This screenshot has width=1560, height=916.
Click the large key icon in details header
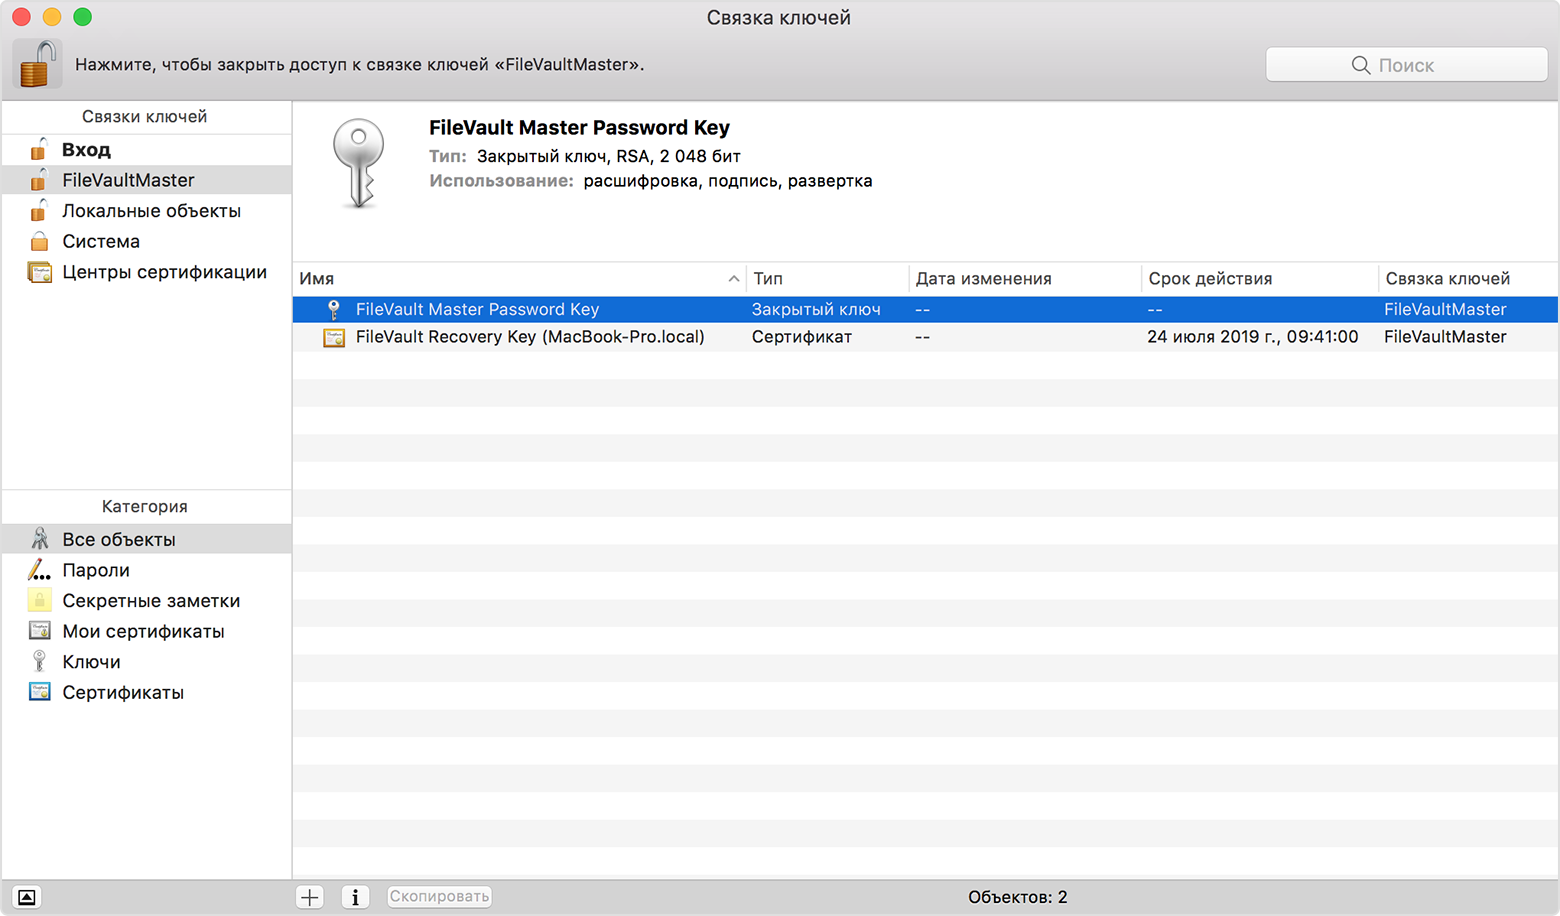(359, 163)
